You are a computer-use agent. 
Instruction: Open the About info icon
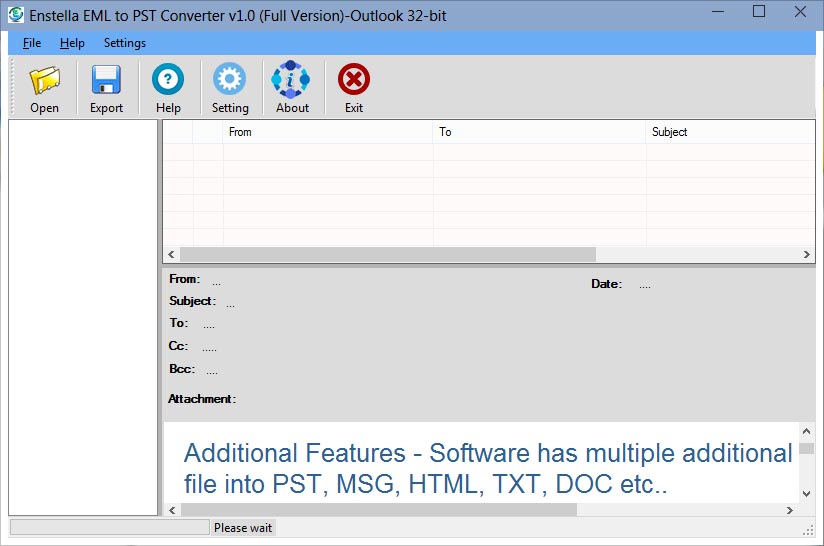(292, 80)
